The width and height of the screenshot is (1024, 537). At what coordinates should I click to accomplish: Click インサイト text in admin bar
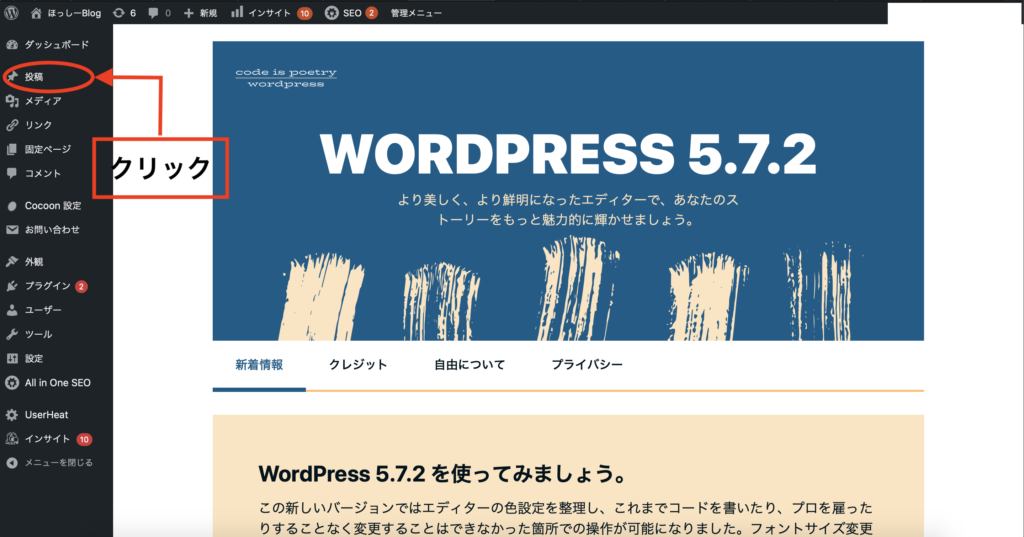click(269, 13)
